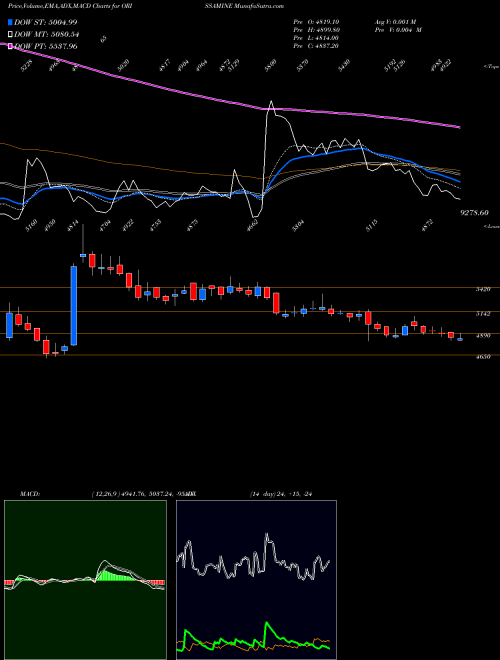This screenshot has width=500, height=660.
Task: Click the 5142 price level label
Action: [x=483, y=314]
